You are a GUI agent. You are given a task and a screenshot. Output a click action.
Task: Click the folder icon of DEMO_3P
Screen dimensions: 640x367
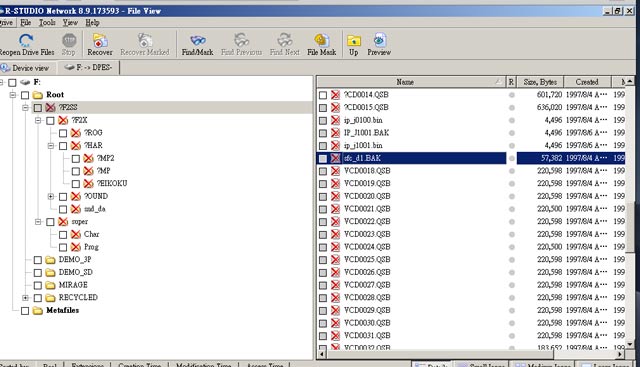pyautogui.click(x=50, y=260)
